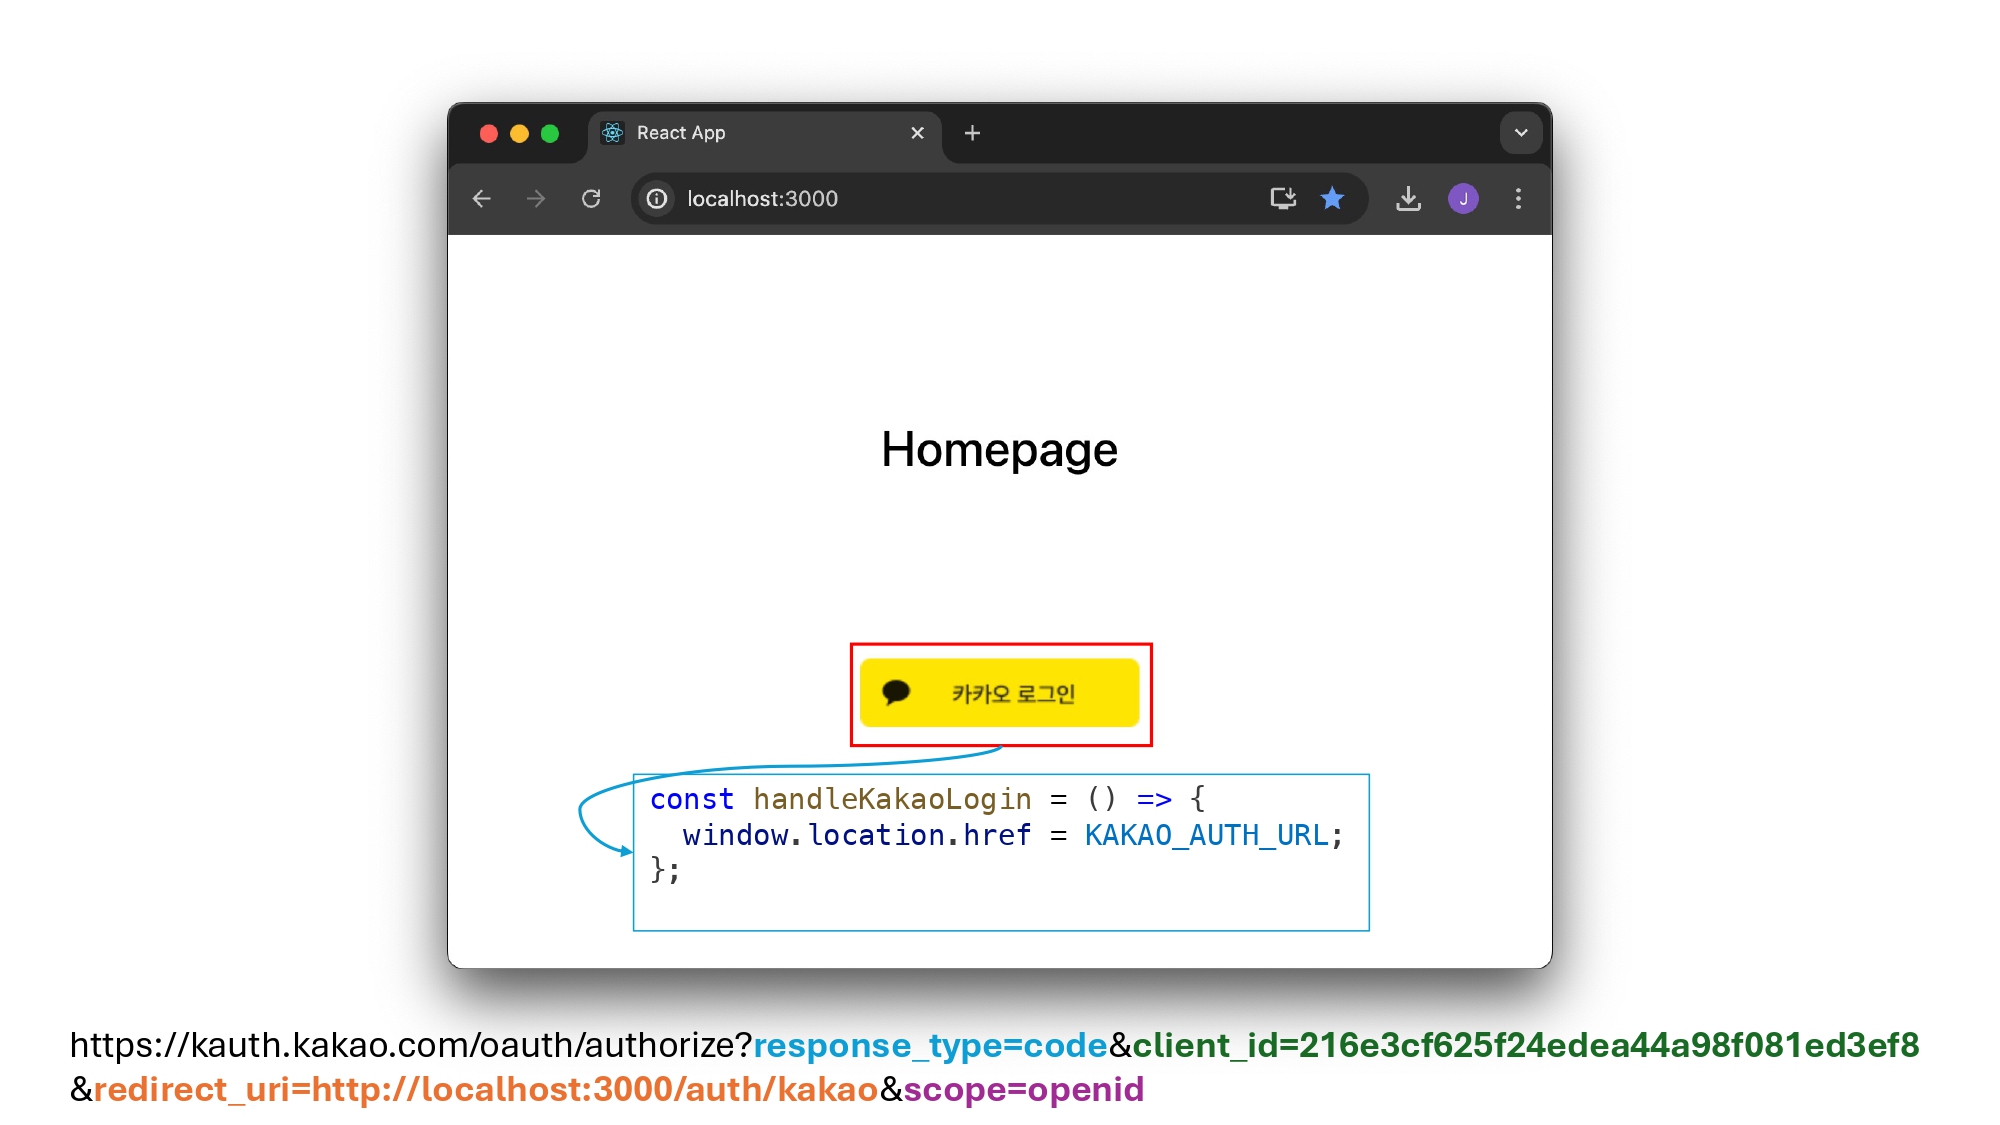
Task: Click the browser back arrow
Action: (x=482, y=199)
